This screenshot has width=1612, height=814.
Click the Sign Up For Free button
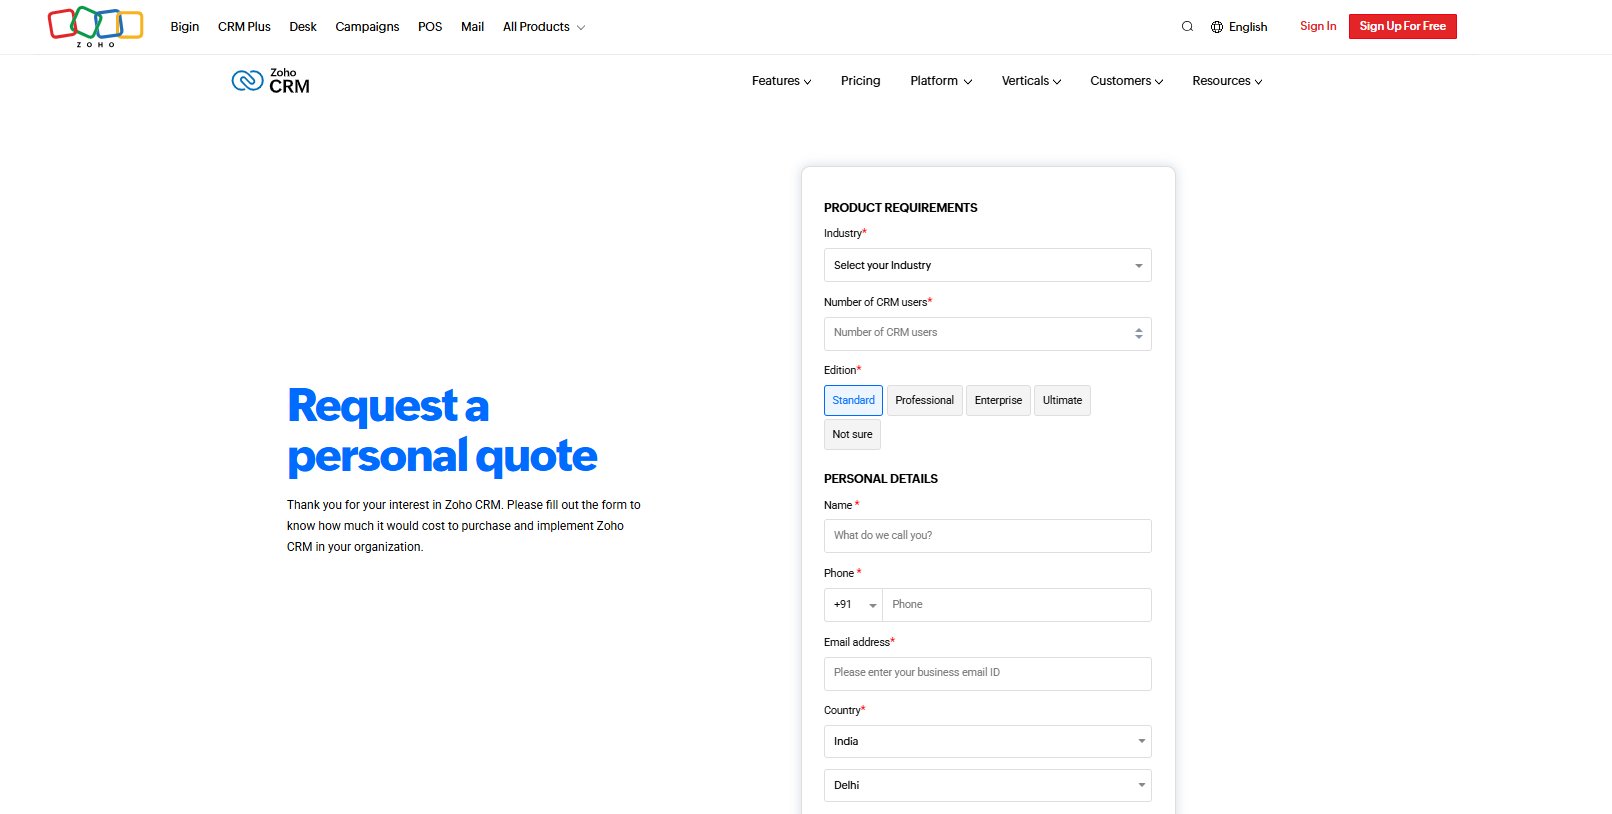point(1402,26)
